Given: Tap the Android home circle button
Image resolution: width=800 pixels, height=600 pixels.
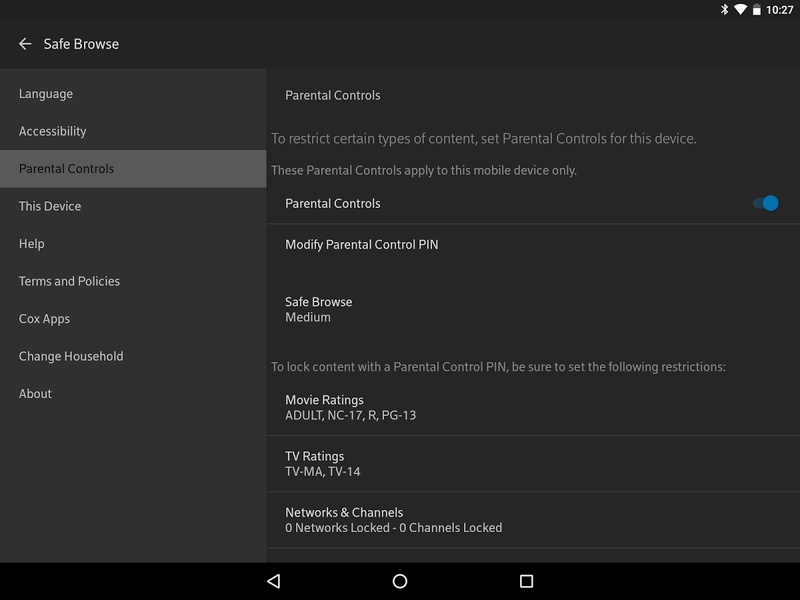Looking at the screenshot, I should coord(400,581).
